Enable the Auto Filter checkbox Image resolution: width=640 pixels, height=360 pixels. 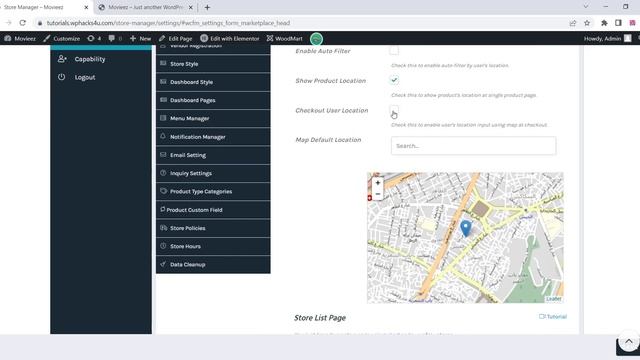click(x=394, y=51)
